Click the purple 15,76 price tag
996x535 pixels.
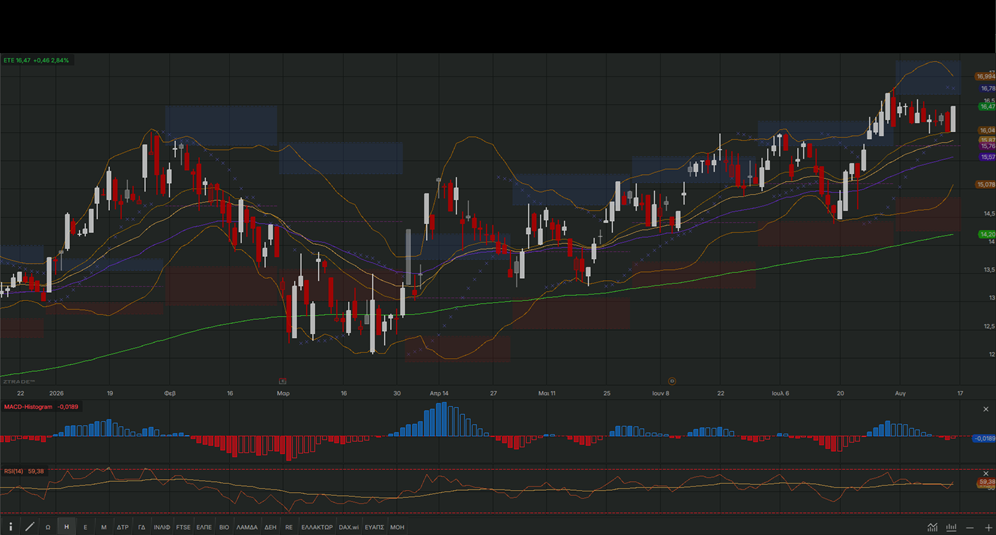click(988, 147)
